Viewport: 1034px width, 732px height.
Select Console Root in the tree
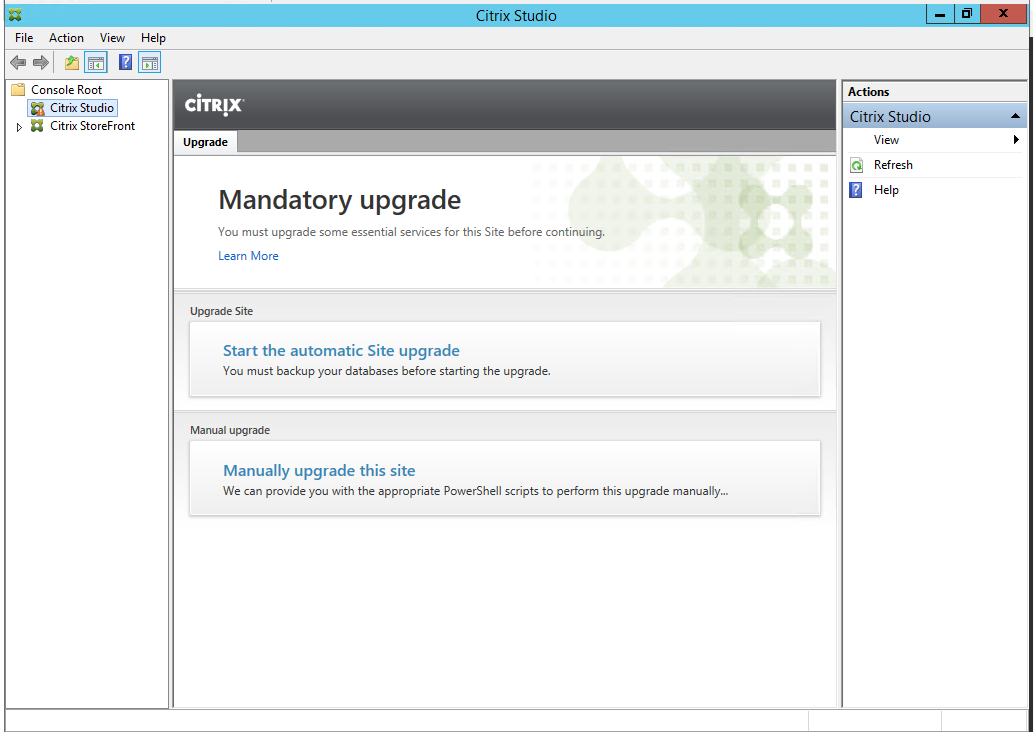pos(67,90)
